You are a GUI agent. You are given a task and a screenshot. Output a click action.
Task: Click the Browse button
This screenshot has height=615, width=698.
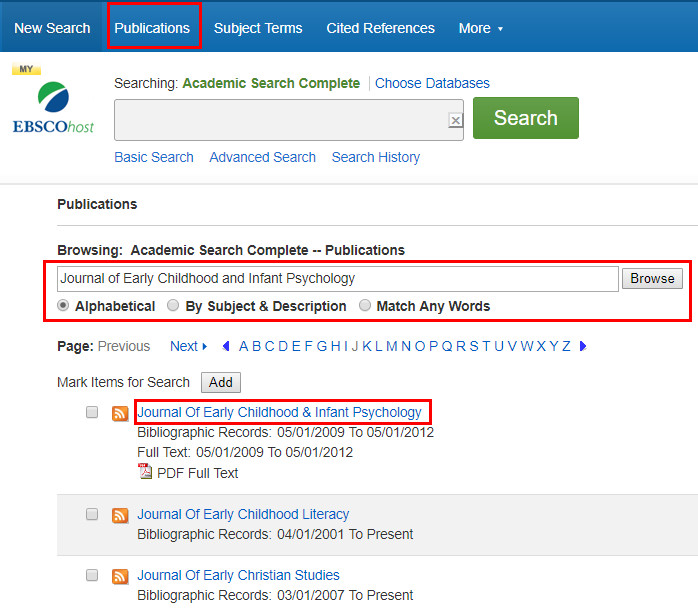[x=652, y=279]
